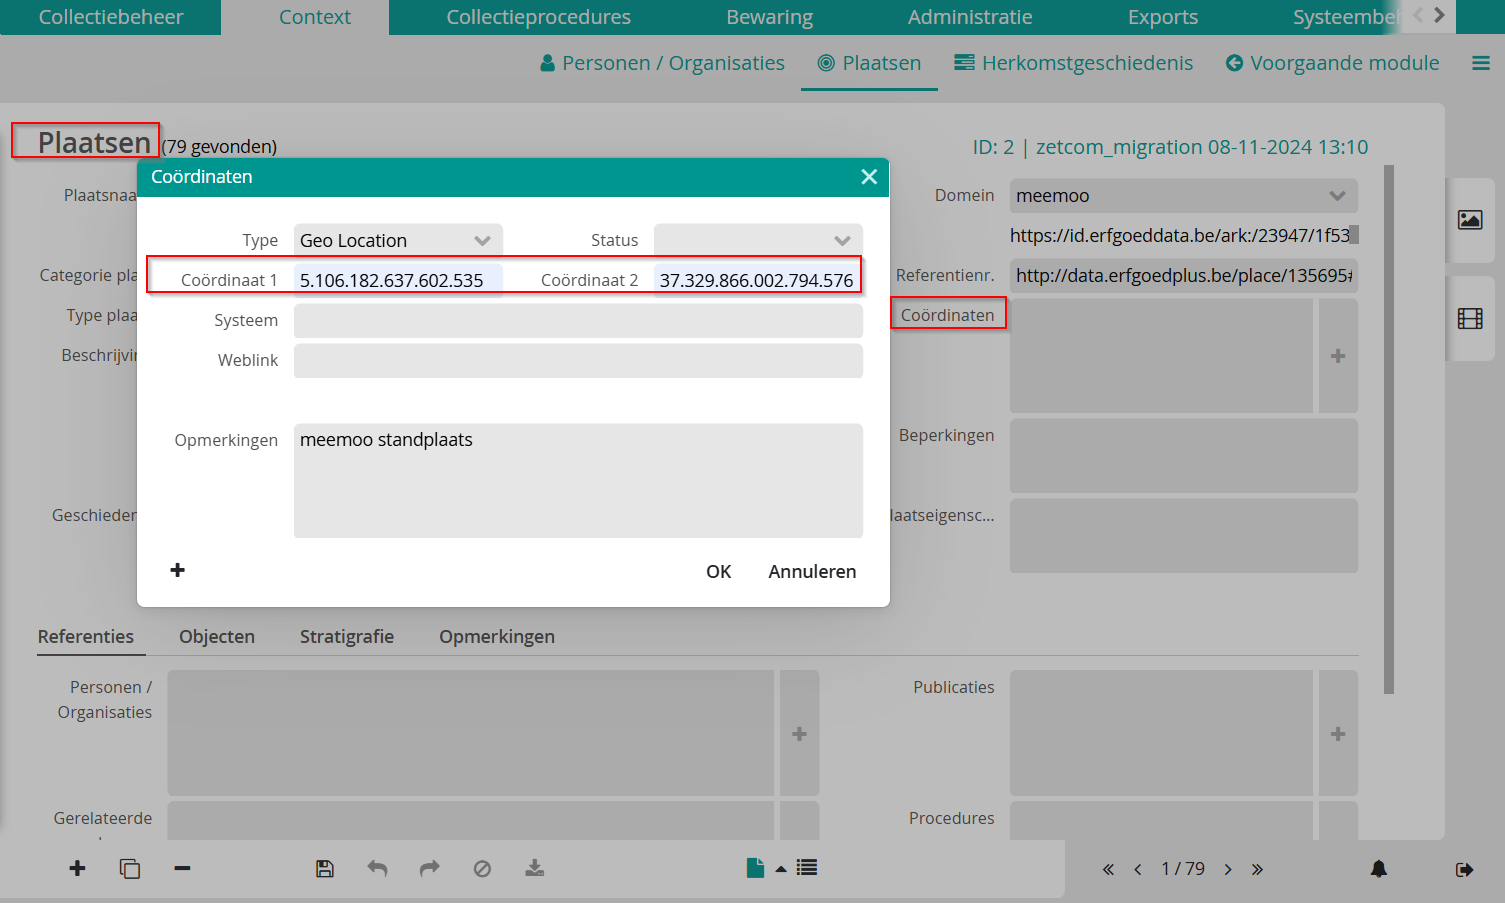Open the Type dropdown showing Geo Location

pyautogui.click(x=398, y=240)
